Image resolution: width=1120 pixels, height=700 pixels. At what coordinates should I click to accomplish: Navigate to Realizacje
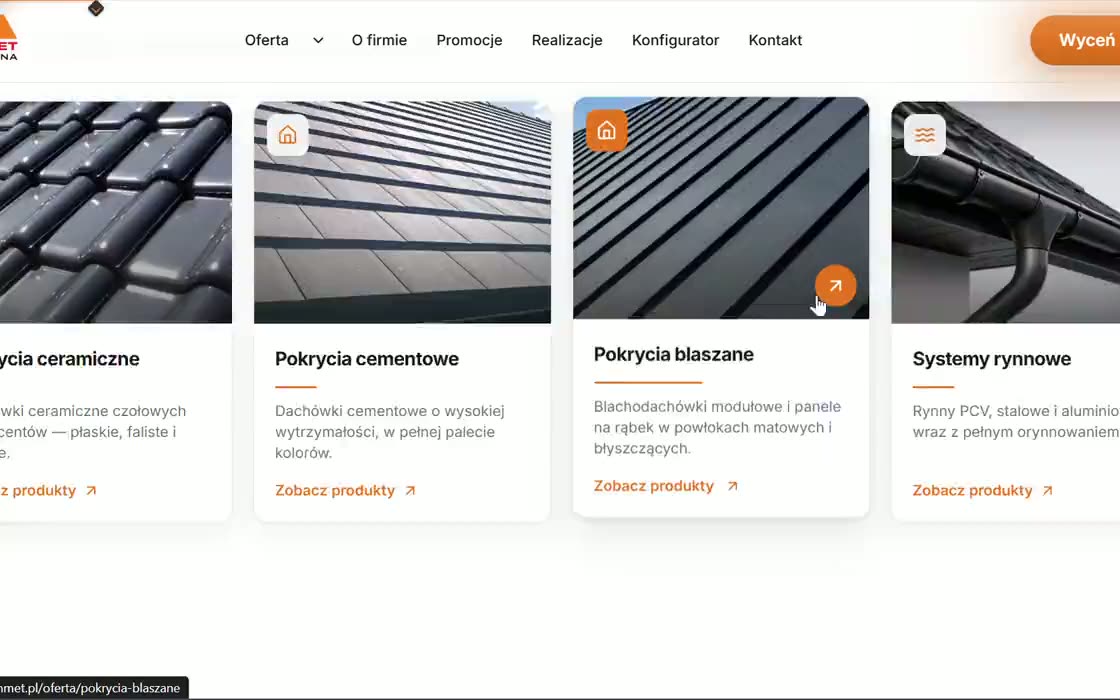pos(566,40)
